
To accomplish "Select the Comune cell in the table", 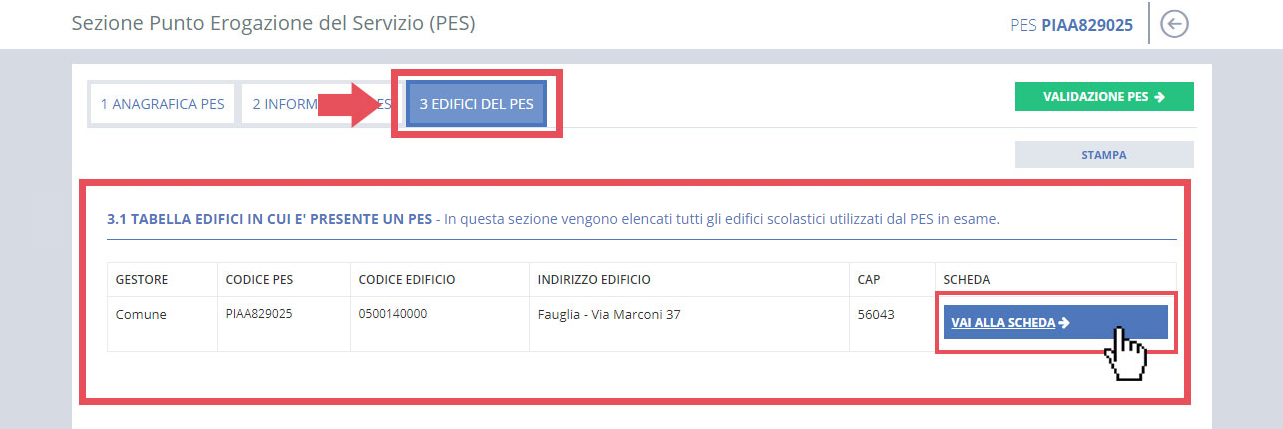I will (x=141, y=314).
